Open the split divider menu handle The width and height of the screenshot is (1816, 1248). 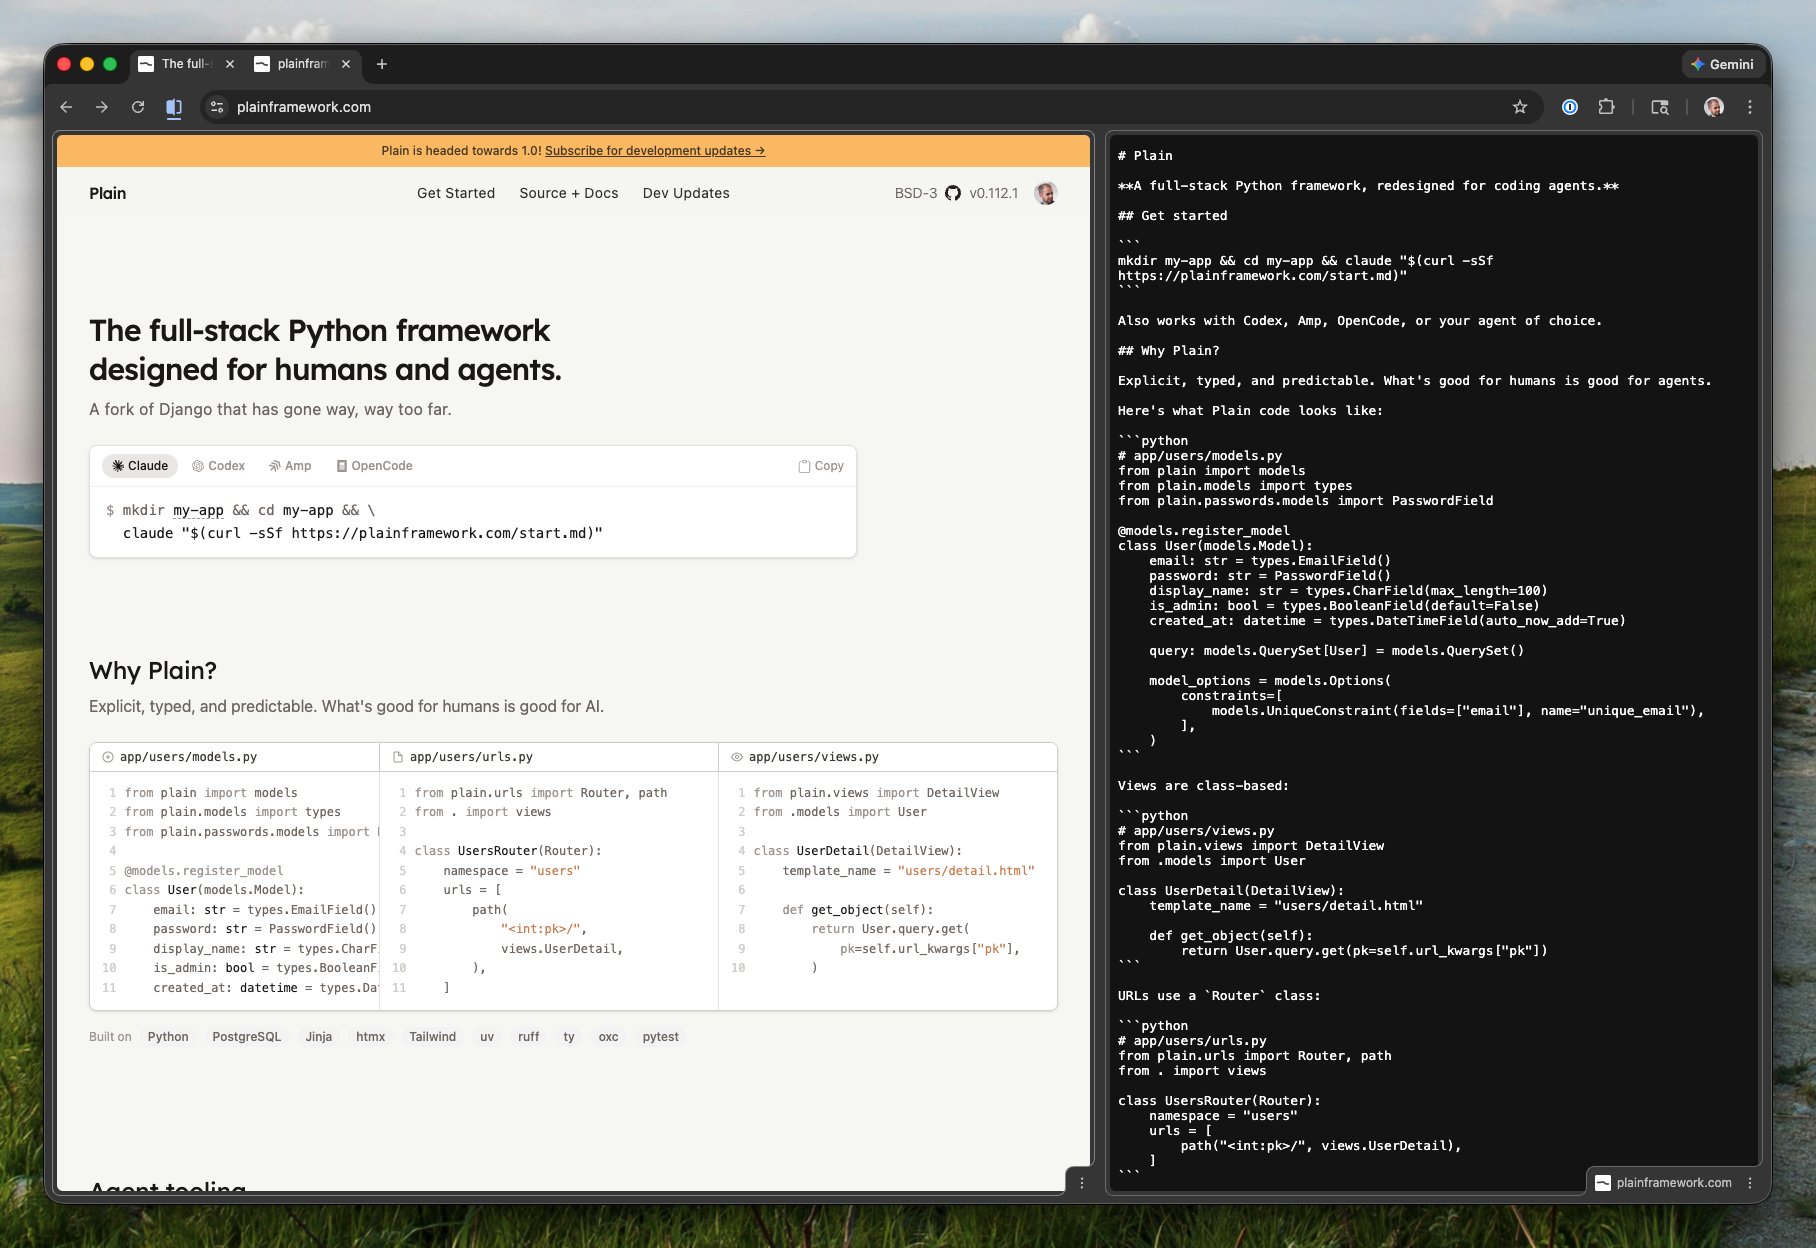click(1082, 1183)
